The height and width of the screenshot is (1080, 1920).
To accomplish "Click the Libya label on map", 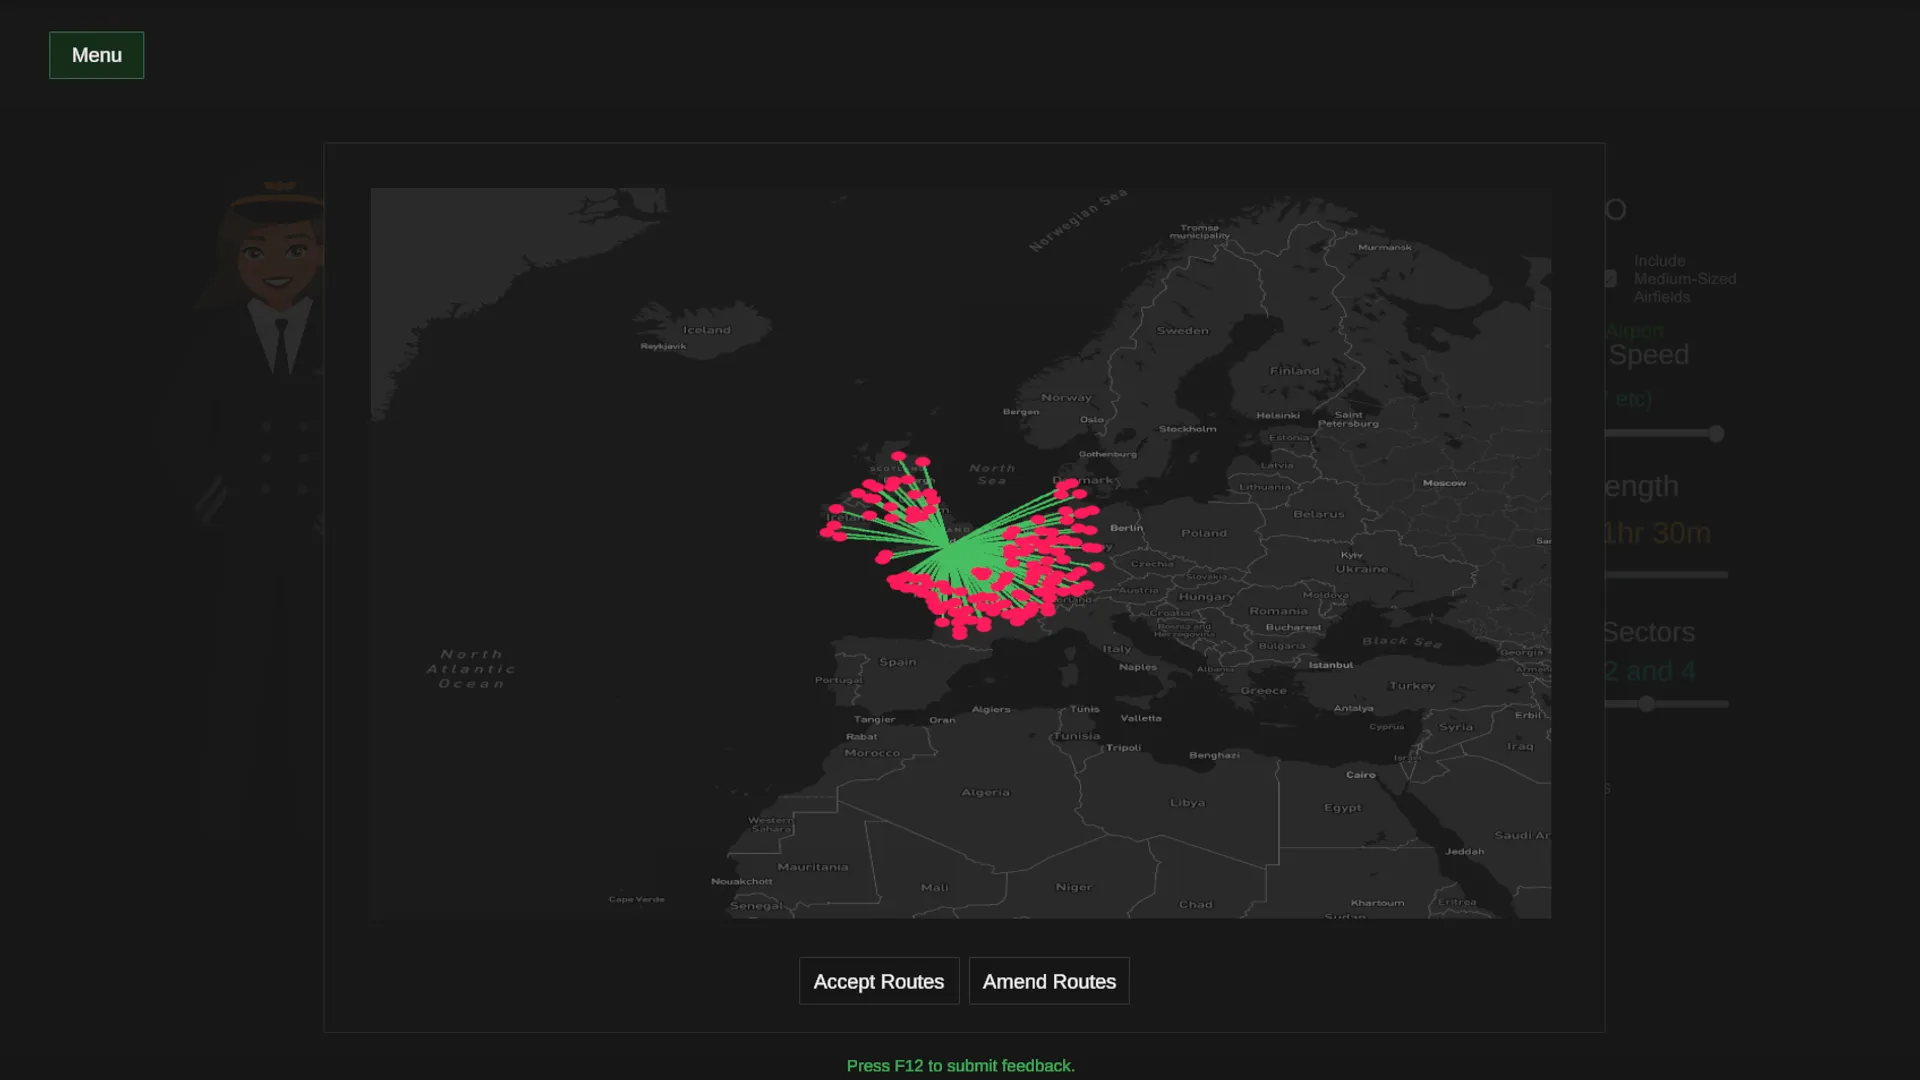I will click(1187, 803).
